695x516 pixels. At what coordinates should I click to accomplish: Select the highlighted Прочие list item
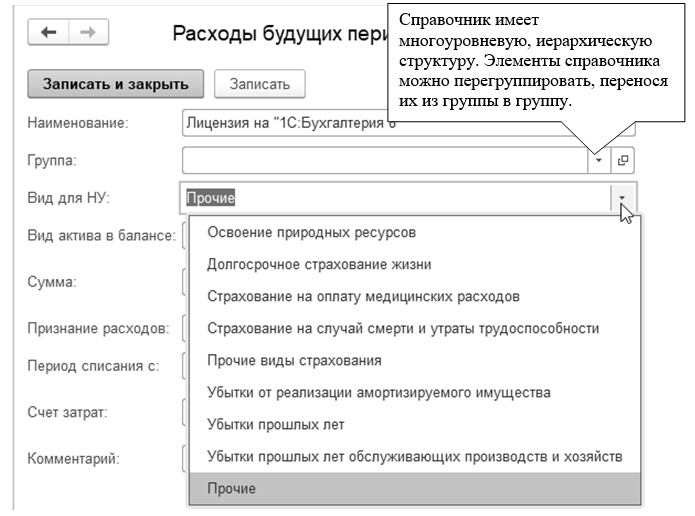(231, 488)
